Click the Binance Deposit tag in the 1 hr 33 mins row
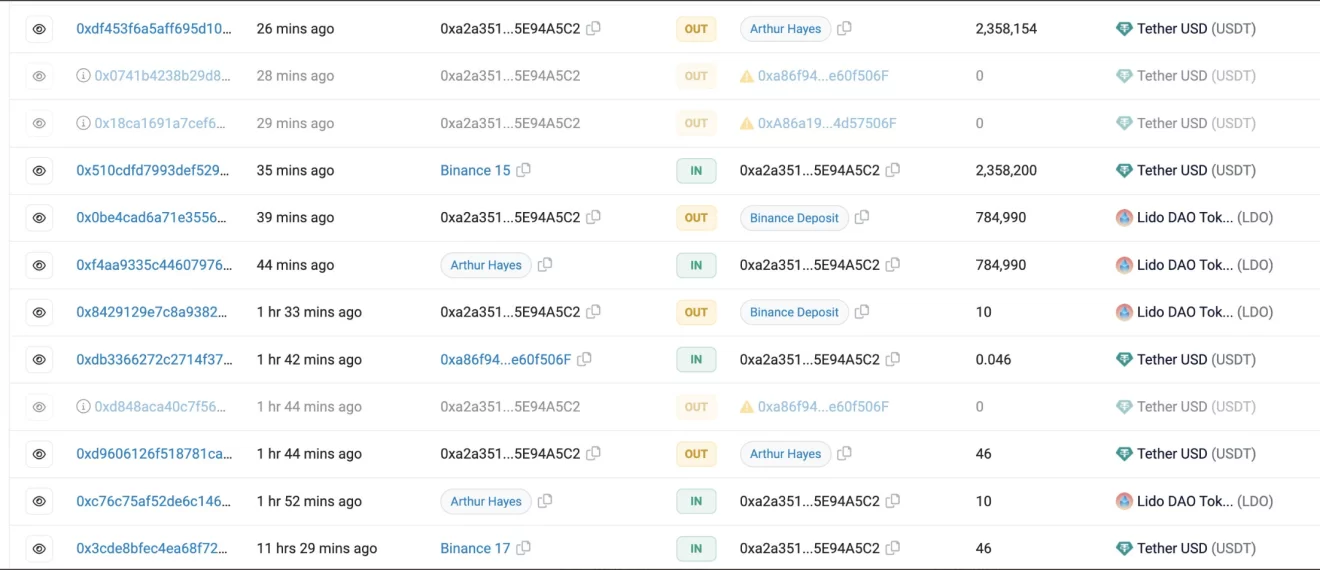This screenshot has height=570, width=1320. [x=794, y=312]
